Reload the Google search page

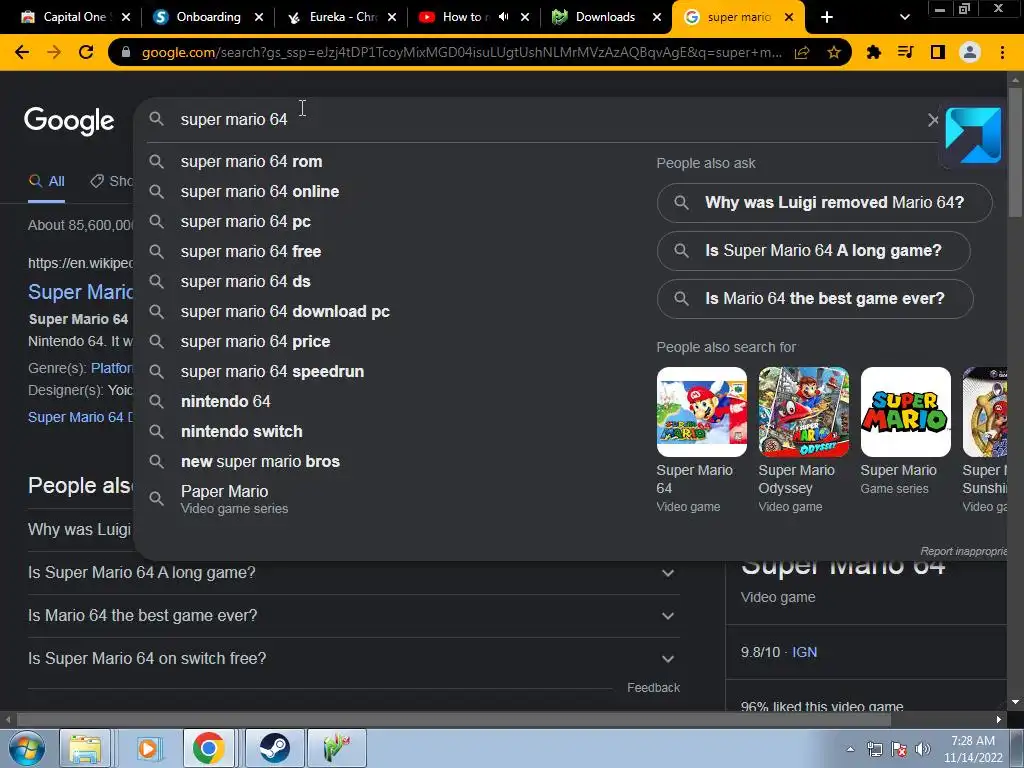(86, 52)
